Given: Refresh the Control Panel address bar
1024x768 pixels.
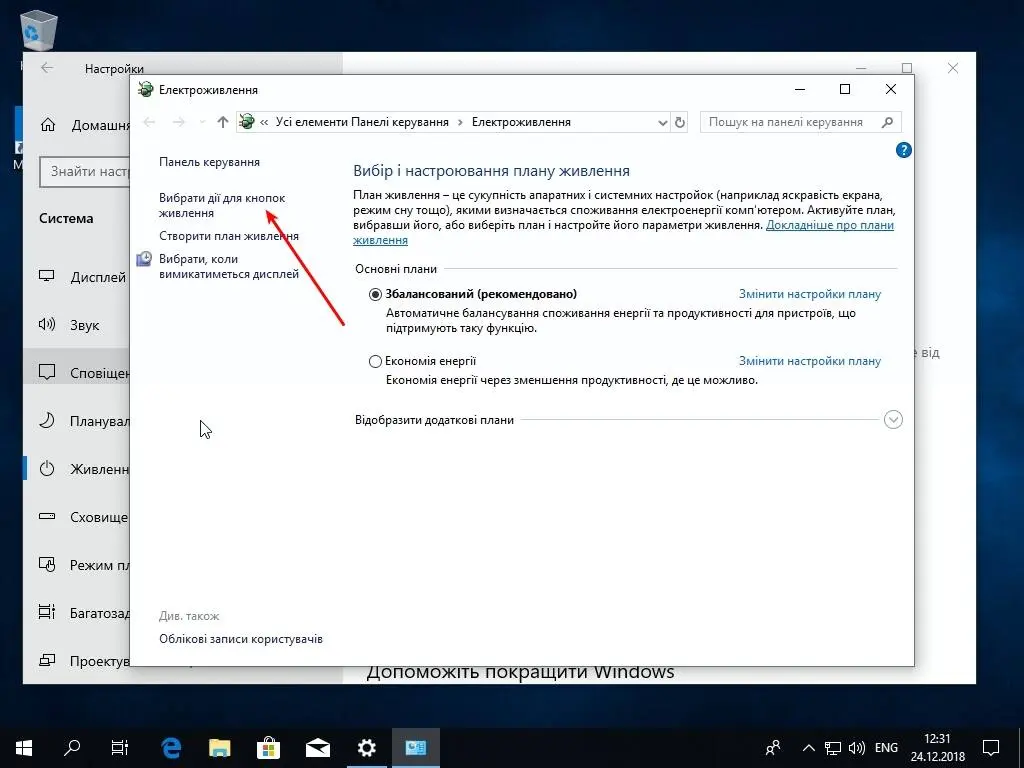Looking at the screenshot, I should point(680,122).
